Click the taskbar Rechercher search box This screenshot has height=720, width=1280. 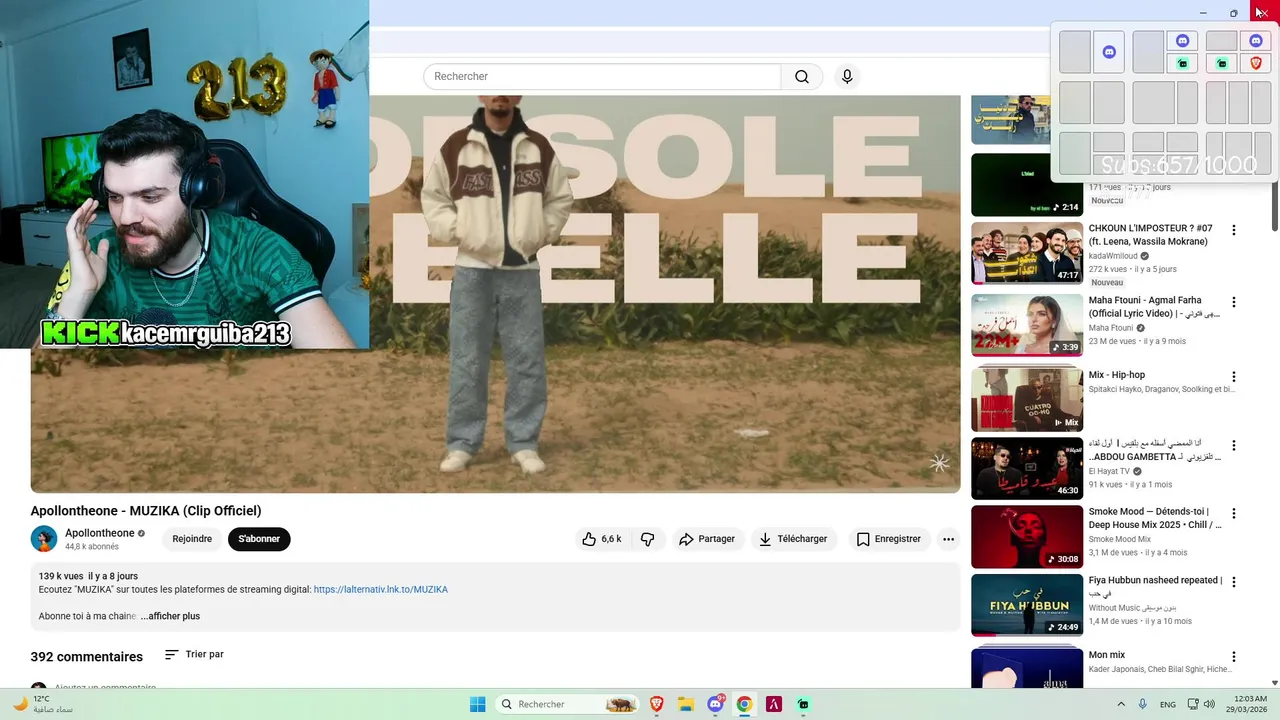[568, 704]
